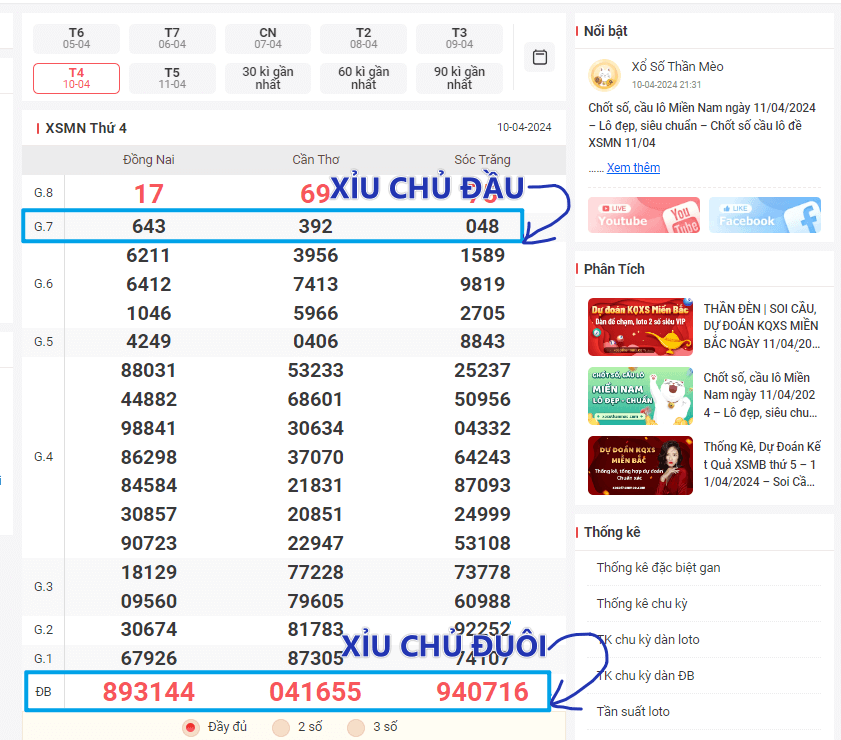Image resolution: width=841 pixels, height=740 pixels.
Task: View the 30 kì gần nhất results
Action: (x=267, y=76)
